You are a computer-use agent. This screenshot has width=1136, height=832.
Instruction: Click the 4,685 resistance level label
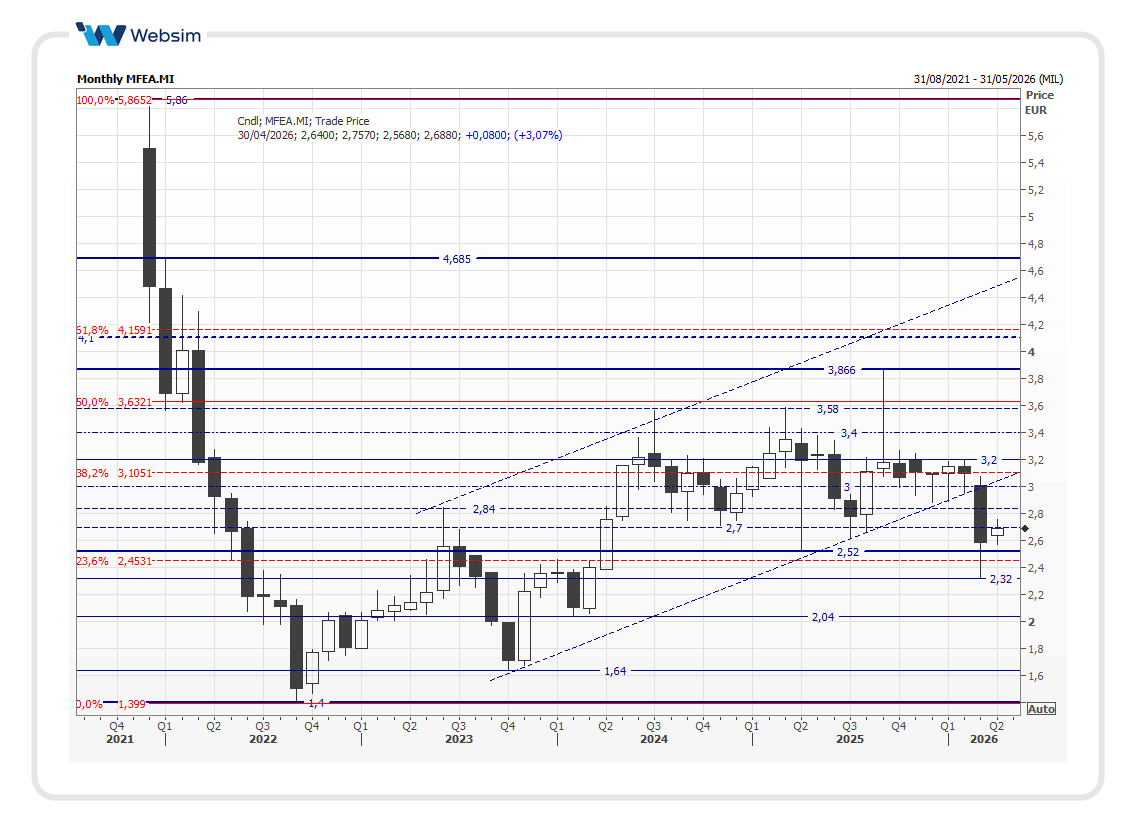tap(457, 259)
